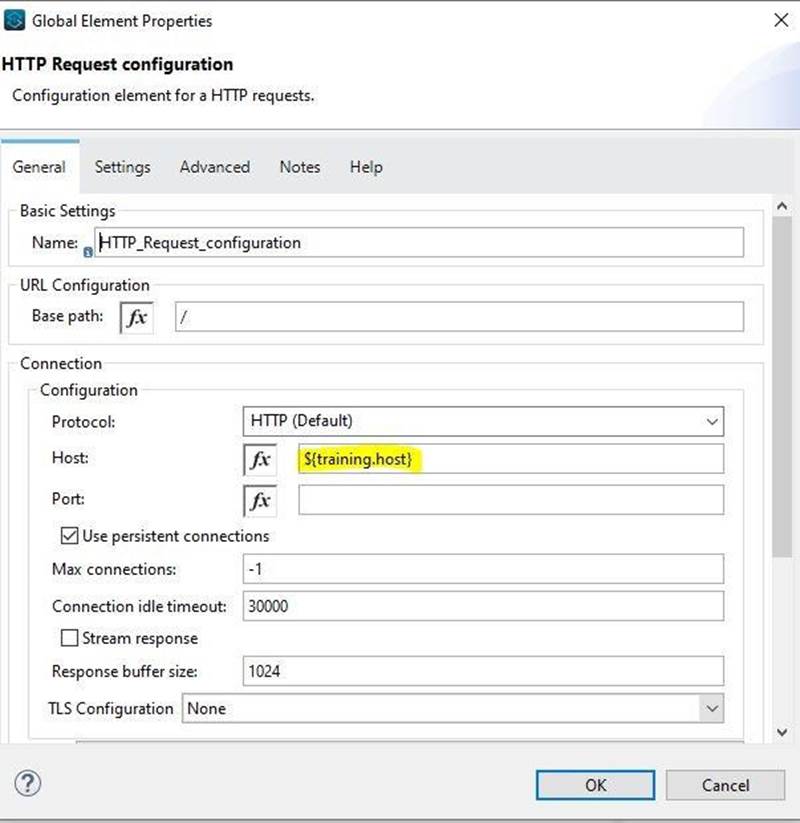Click the fx expression button for Base path

[x=137, y=318]
